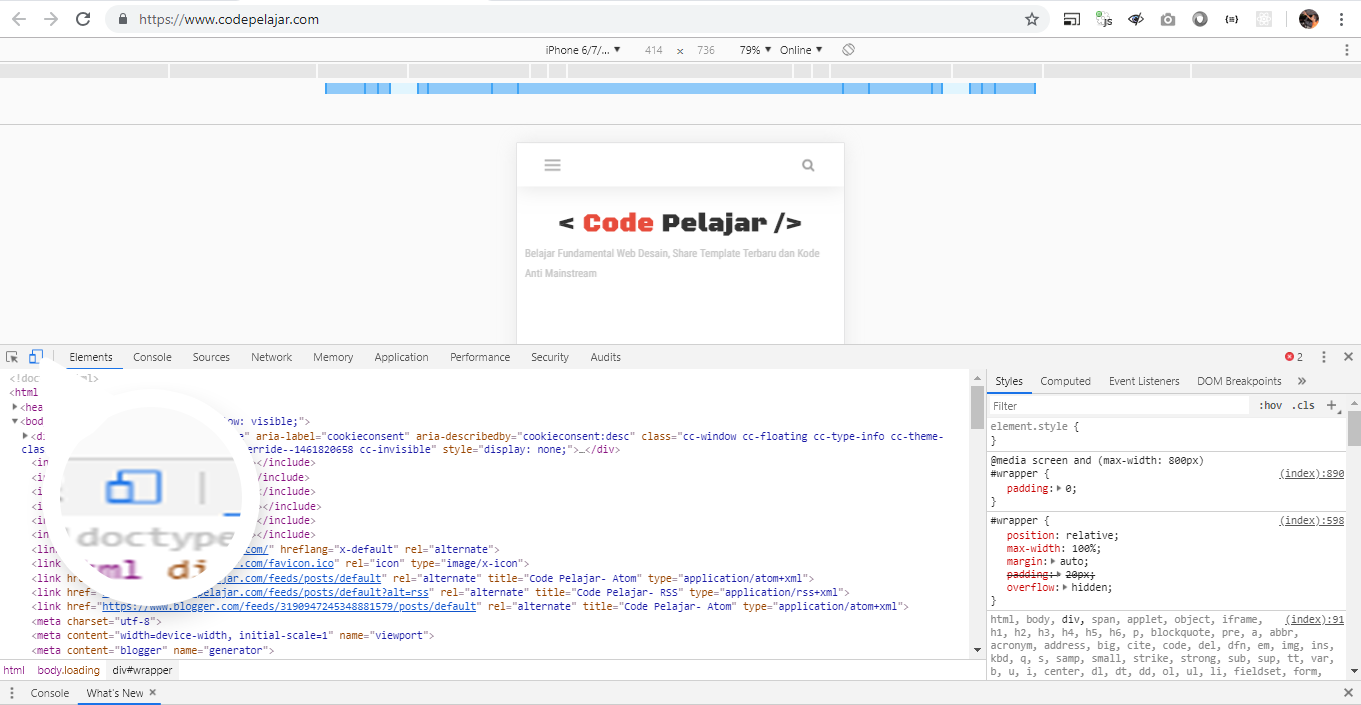Close the bottom drawer panel
This screenshot has width=1361, height=705.
pyautogui.click(x=1348, y=693)
